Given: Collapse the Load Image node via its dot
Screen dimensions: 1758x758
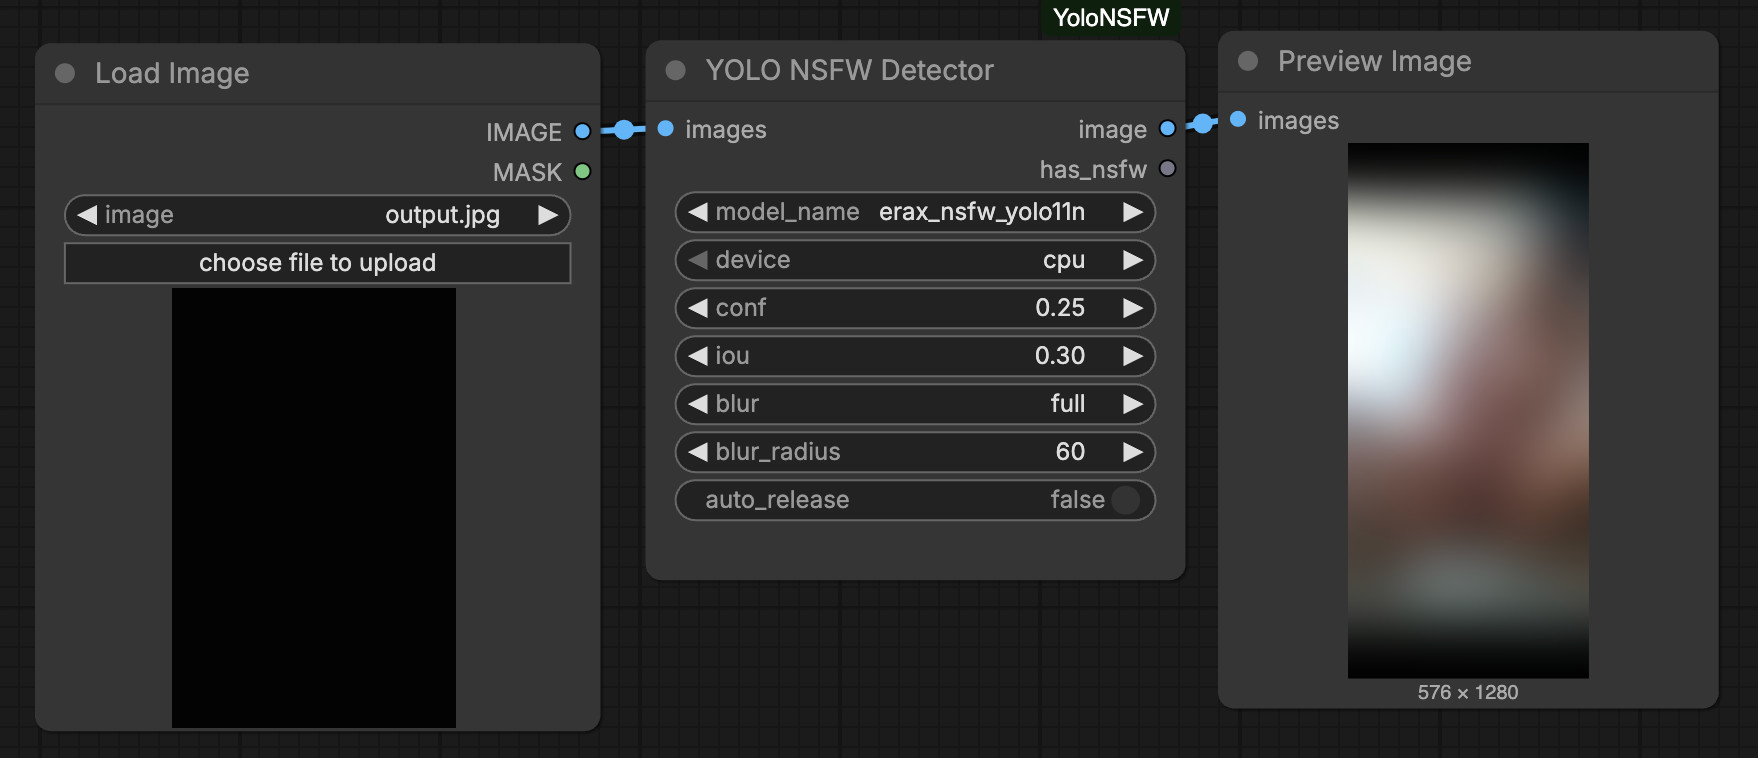Looking at the screenshot, I should click(65, 73).
